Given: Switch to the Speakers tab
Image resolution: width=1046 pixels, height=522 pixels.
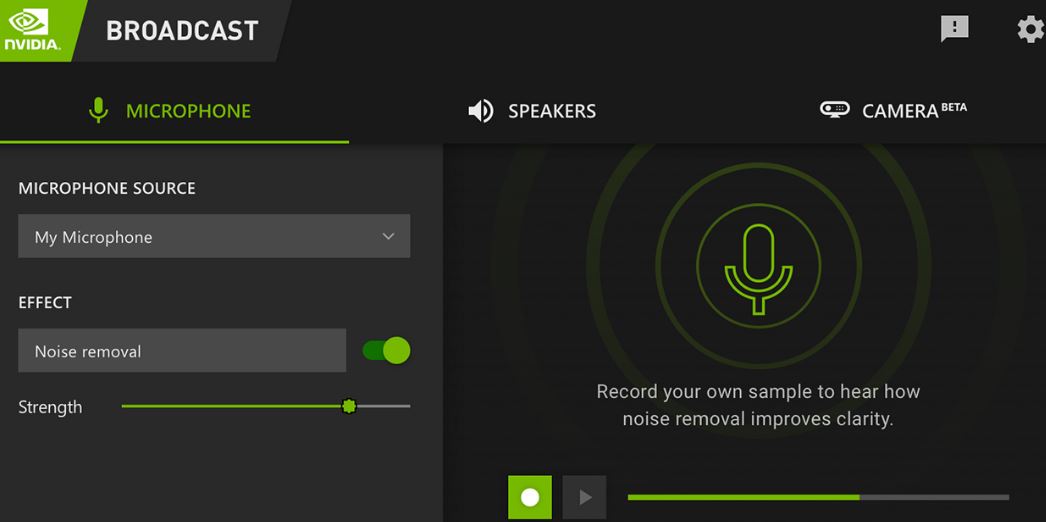Looking at the screenshot, I should 532,111.
